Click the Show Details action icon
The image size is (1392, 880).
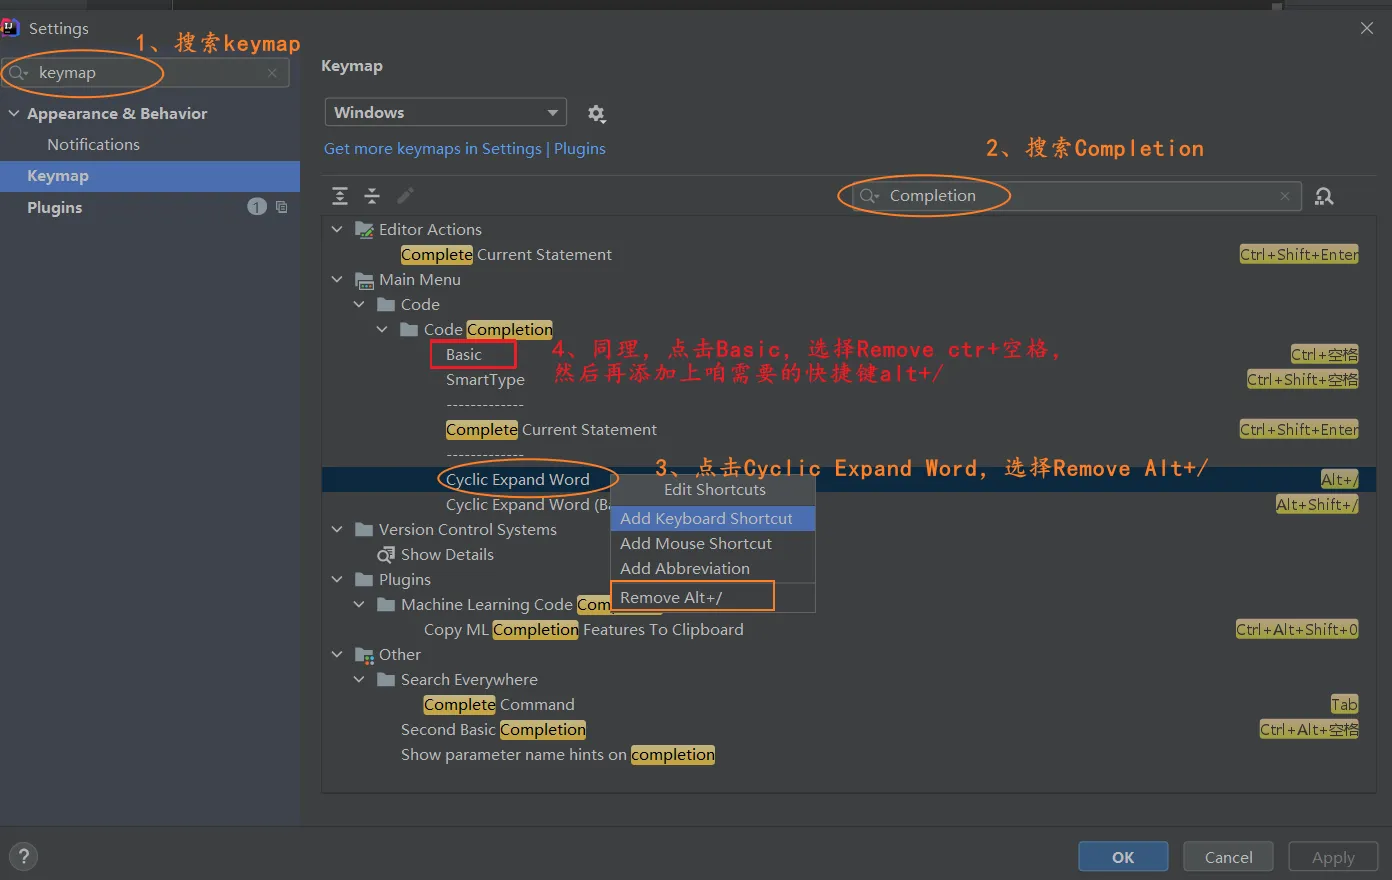[x=386, y=555]
